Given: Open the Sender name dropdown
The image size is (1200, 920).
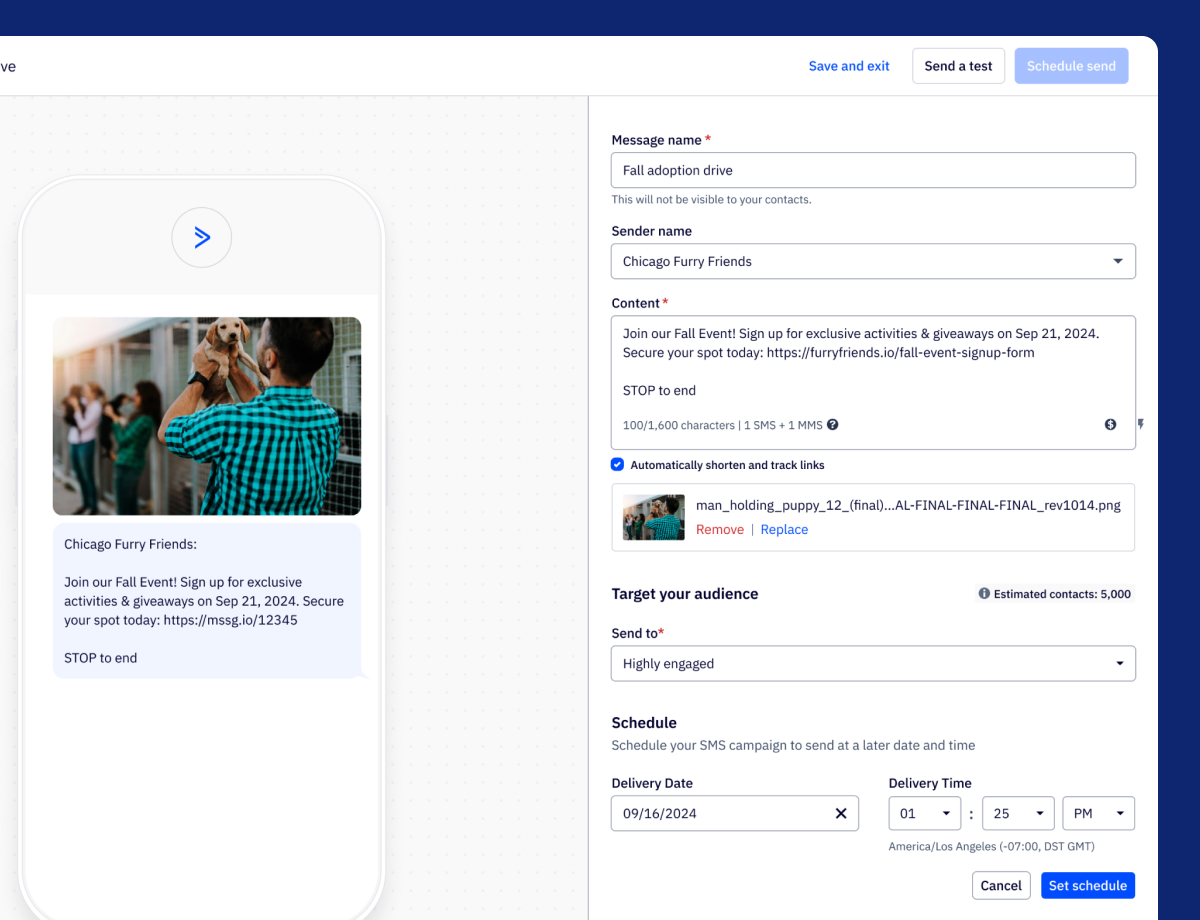Looking at the screenshot, I should tap(873, 261).
